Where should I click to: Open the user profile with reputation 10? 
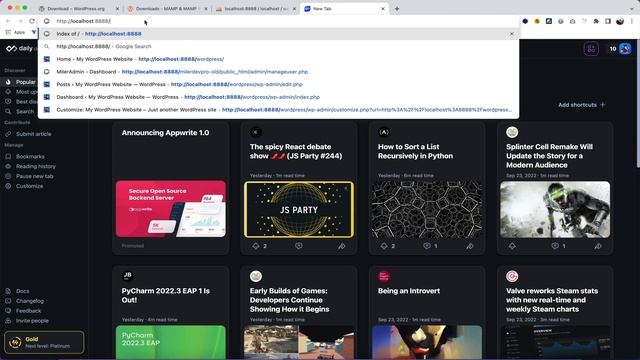coord(620,49)
